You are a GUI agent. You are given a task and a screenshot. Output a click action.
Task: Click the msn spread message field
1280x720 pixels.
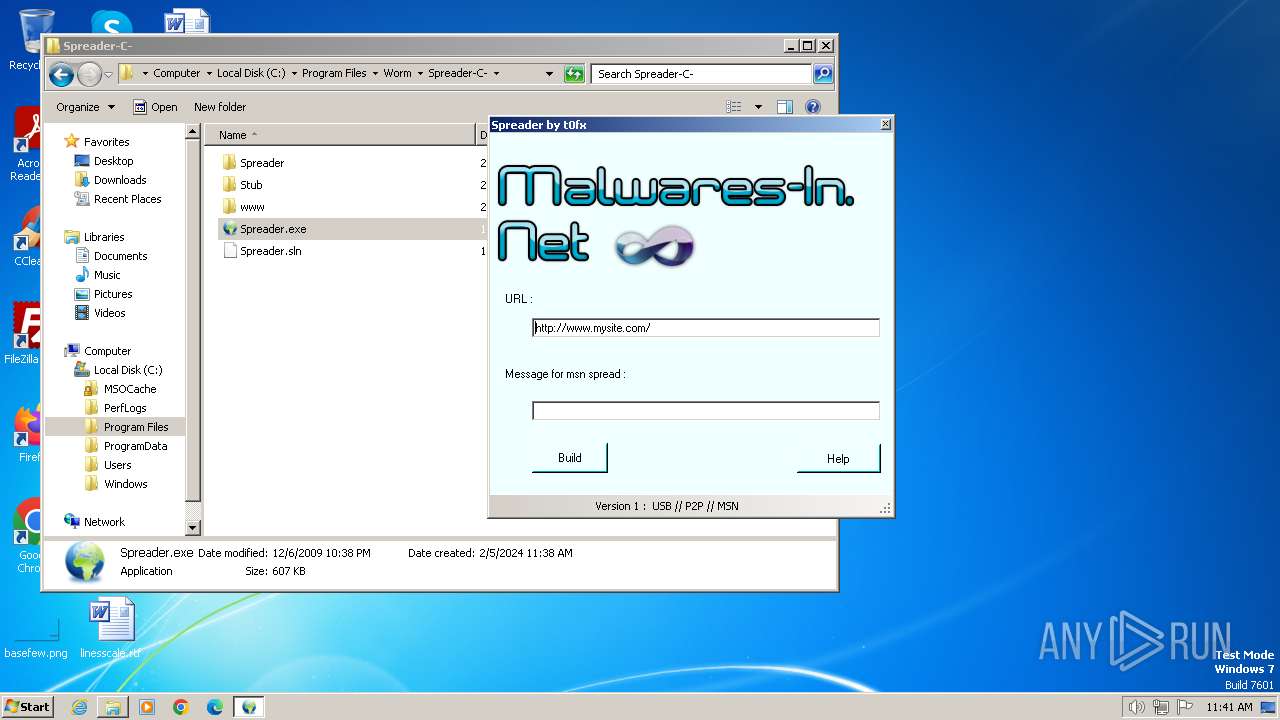pos(706,411)
